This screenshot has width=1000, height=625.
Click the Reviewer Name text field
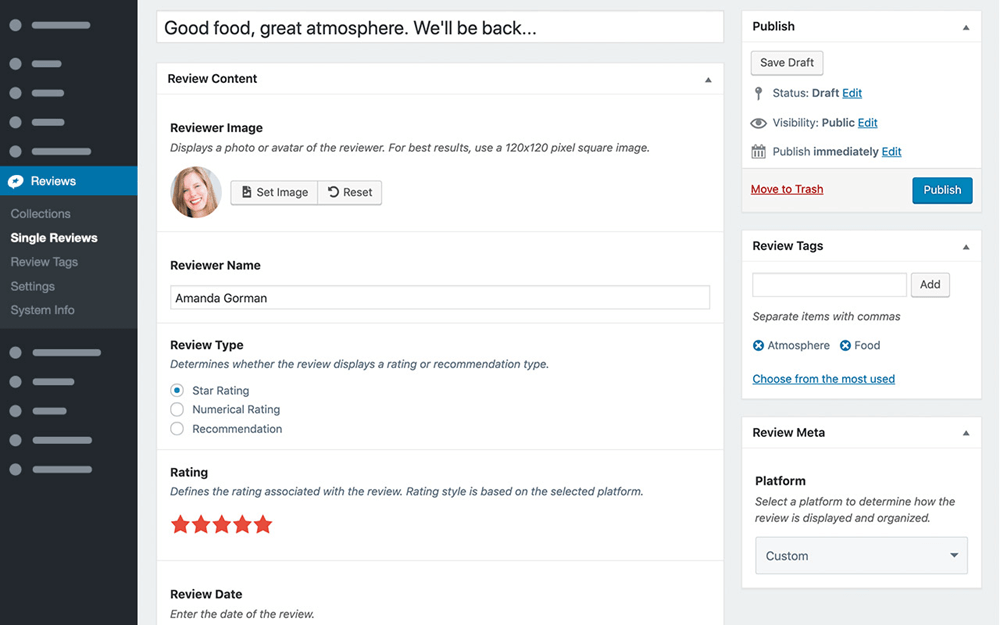440,298
